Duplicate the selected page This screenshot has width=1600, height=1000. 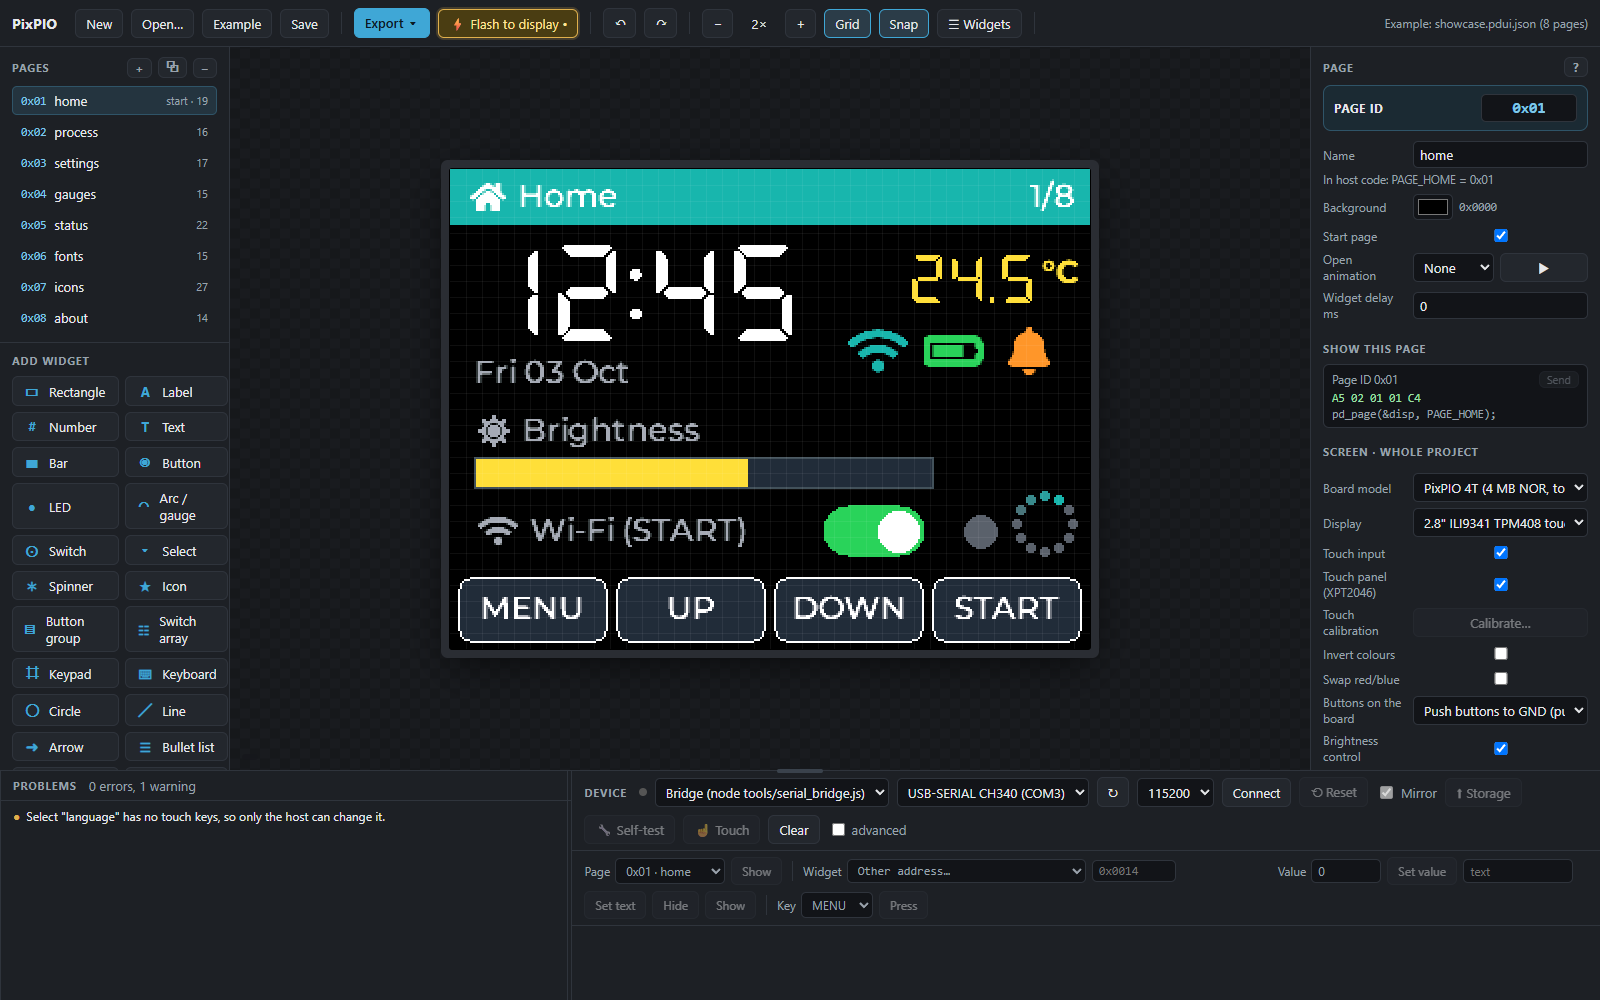tap(172, 68)
